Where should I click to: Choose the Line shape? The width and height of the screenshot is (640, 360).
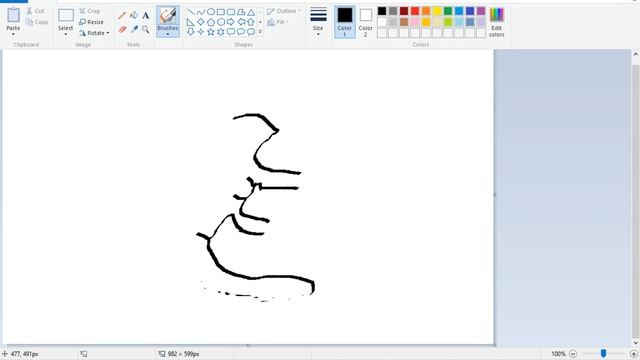191,12
